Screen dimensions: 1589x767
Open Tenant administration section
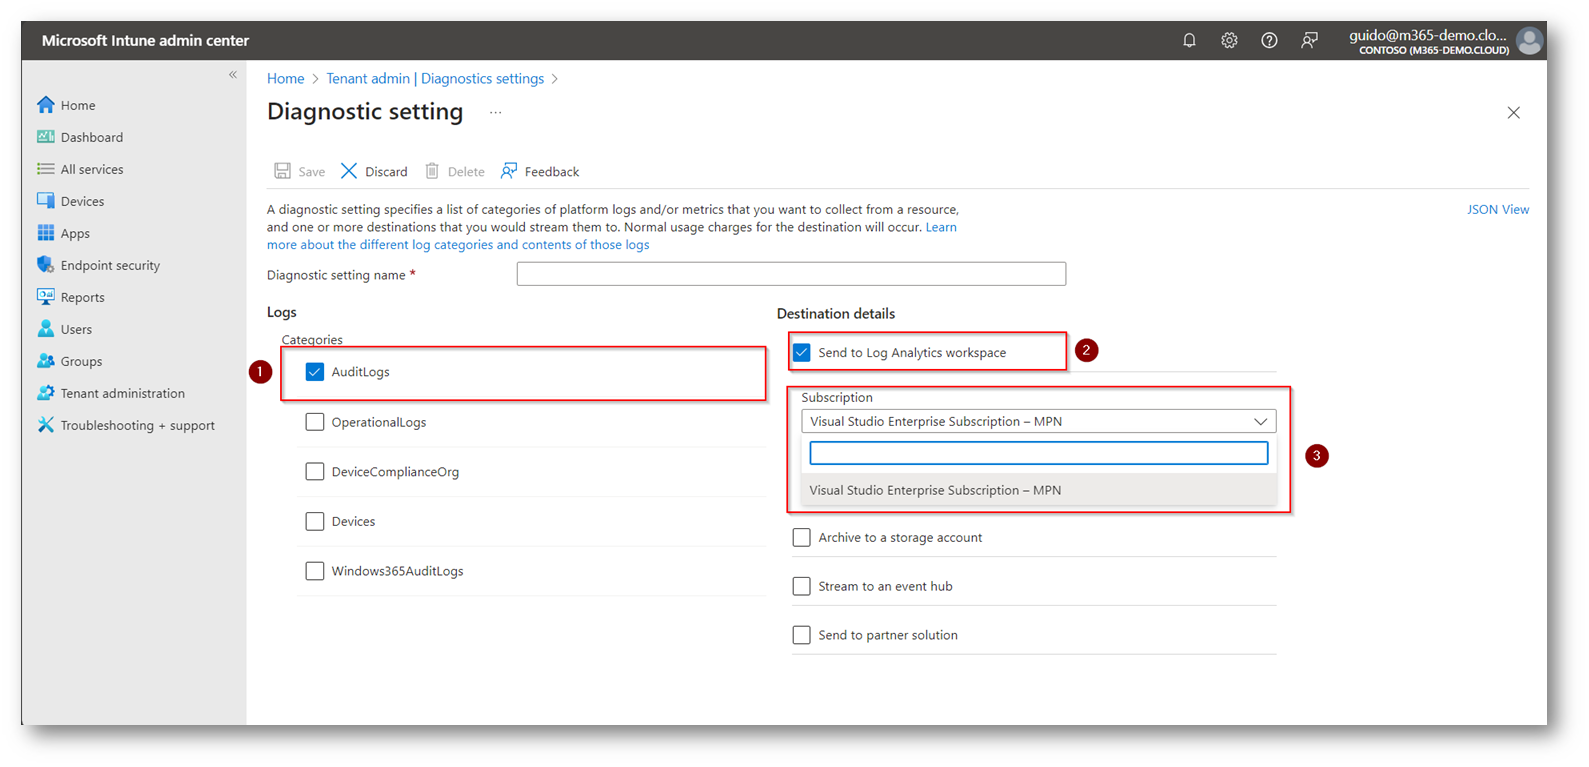coord(123,393)
